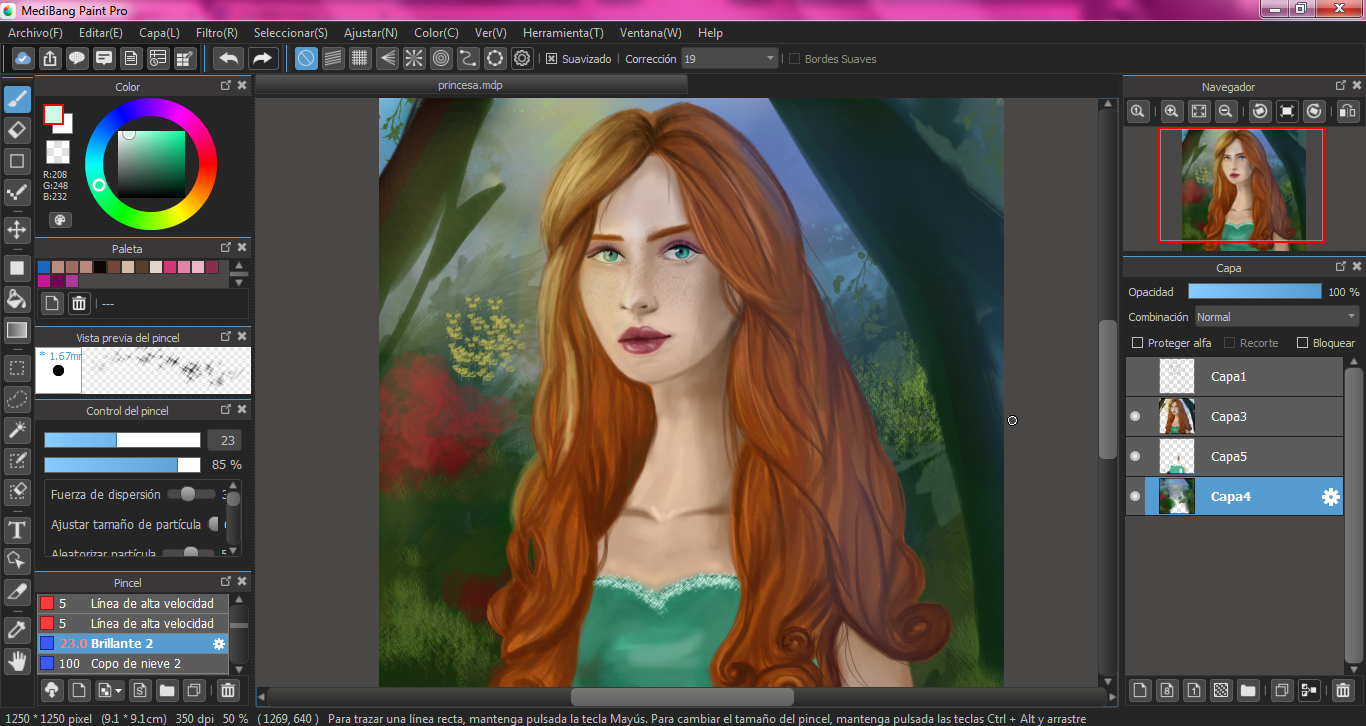Adjust the brush size slider
The height and width of the screenshot is (726, 1366).
122,441
